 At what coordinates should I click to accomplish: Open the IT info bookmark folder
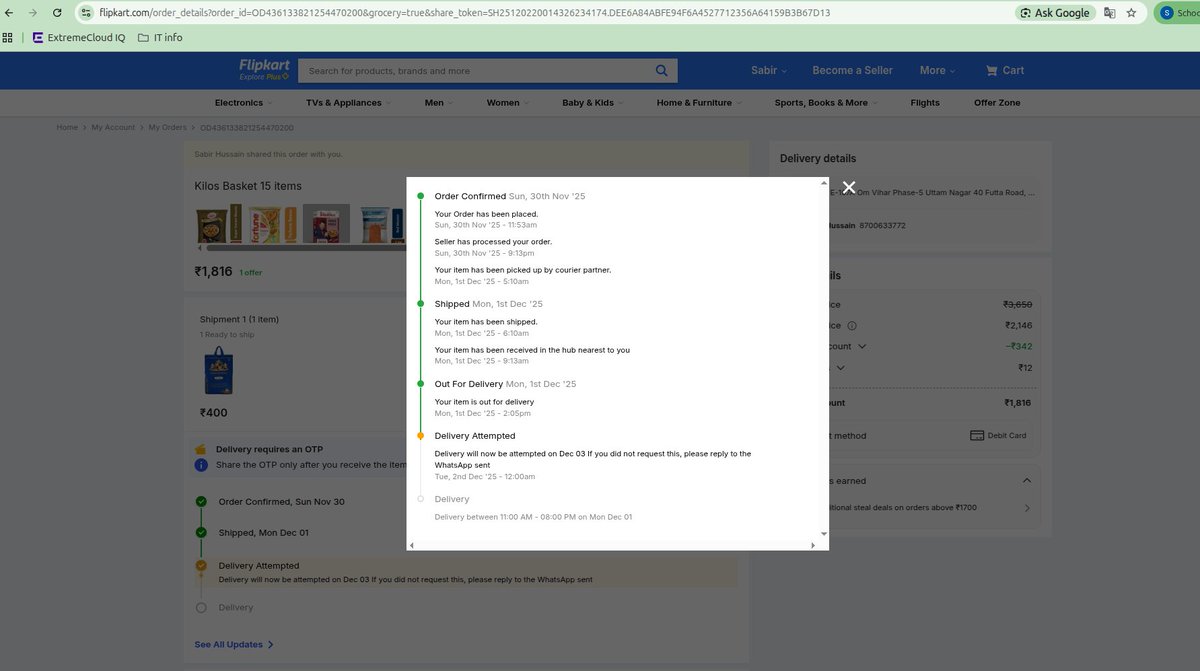(160, 37)
